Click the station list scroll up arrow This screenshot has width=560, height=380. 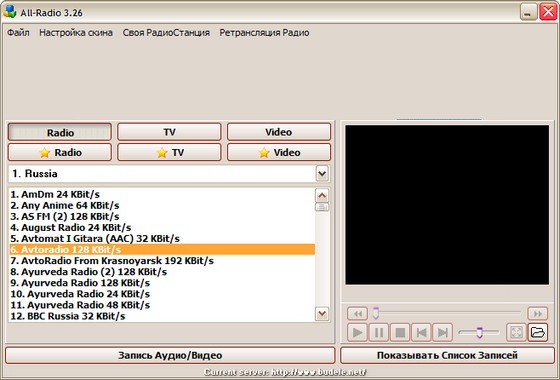coord(322,195)
